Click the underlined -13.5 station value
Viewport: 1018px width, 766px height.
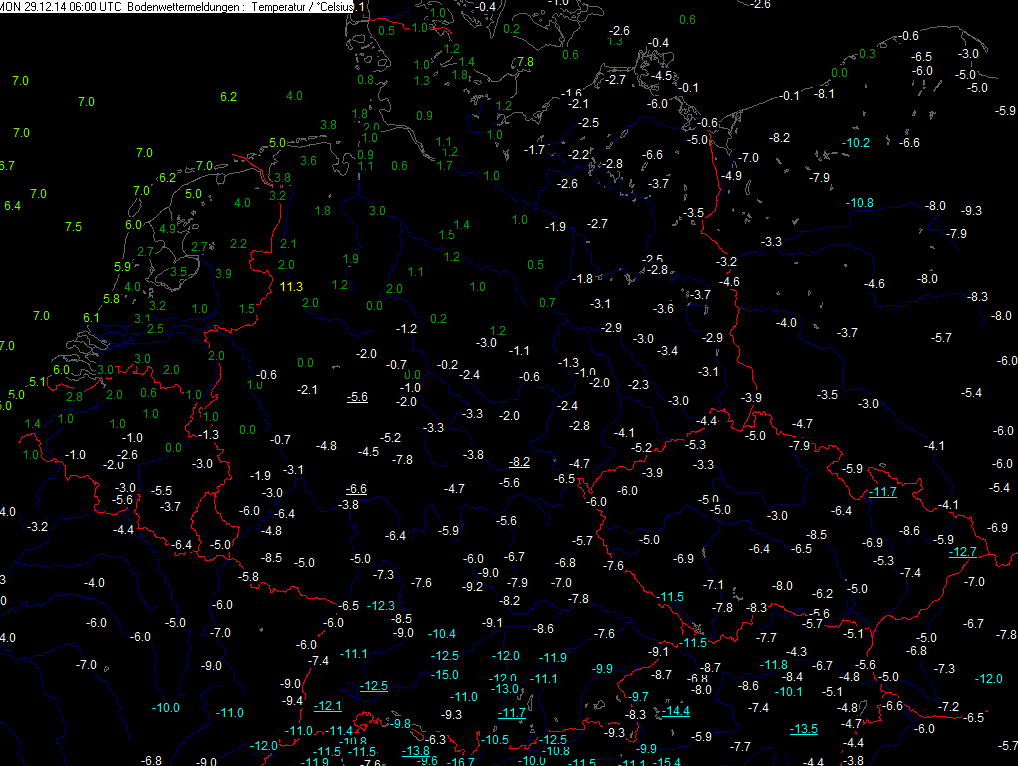(x=804, y=729)
